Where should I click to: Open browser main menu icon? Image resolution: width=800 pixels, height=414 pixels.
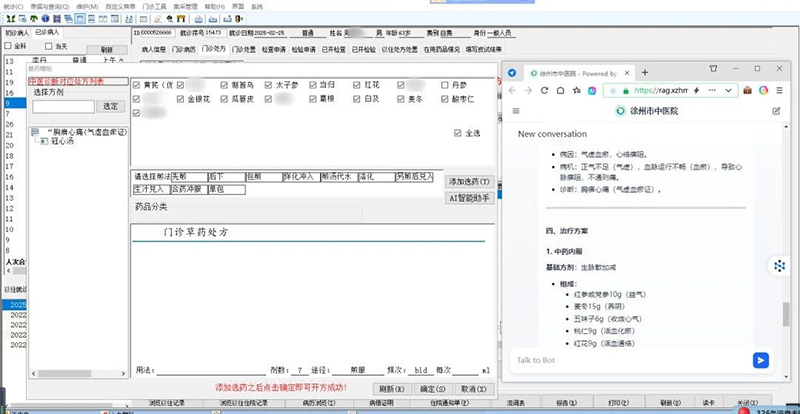(x=779, y=91)
